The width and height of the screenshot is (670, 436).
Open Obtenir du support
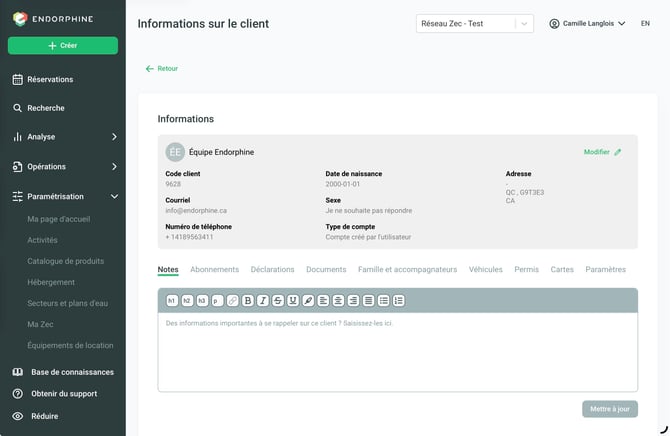coord(64,394)
